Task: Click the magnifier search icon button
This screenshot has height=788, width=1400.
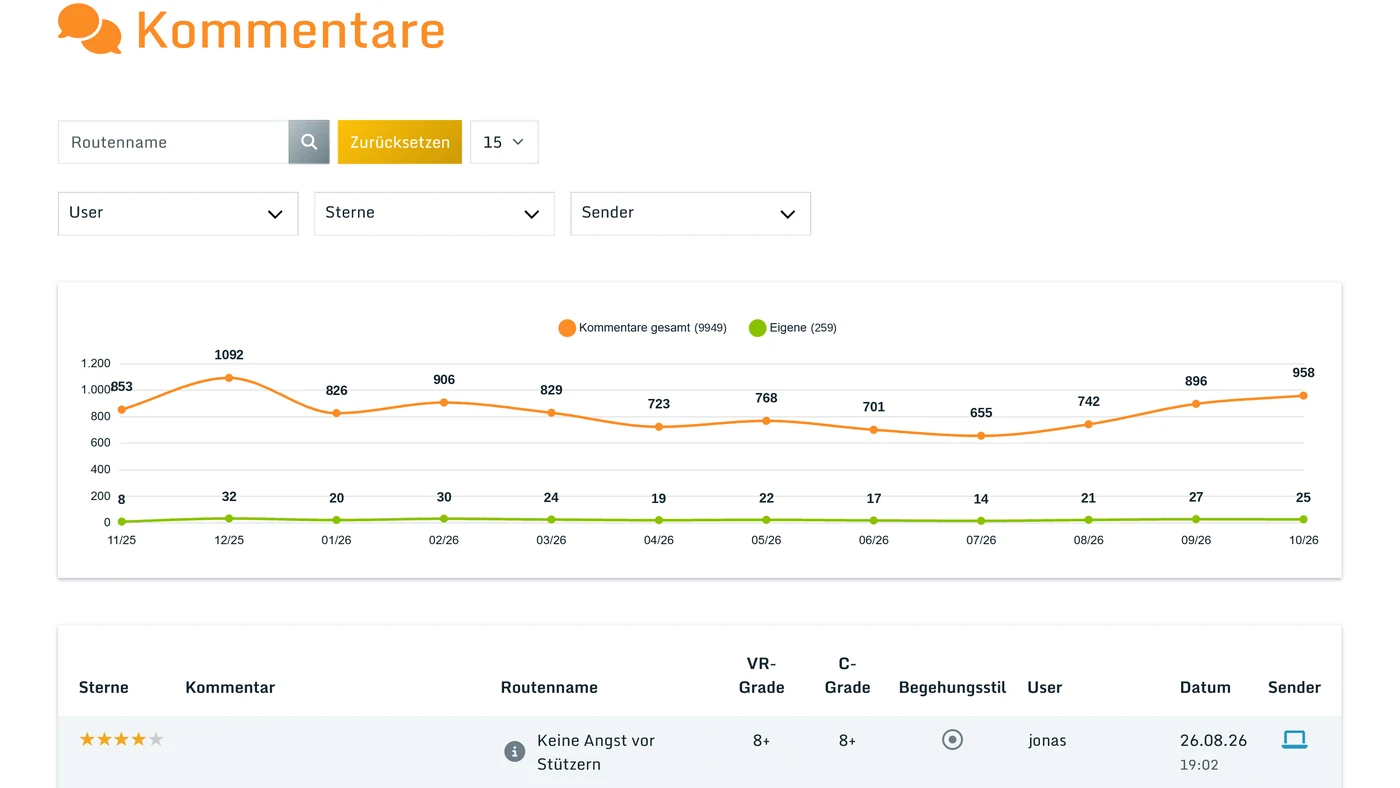Action: pyautogui.click(x=309, y=142)
